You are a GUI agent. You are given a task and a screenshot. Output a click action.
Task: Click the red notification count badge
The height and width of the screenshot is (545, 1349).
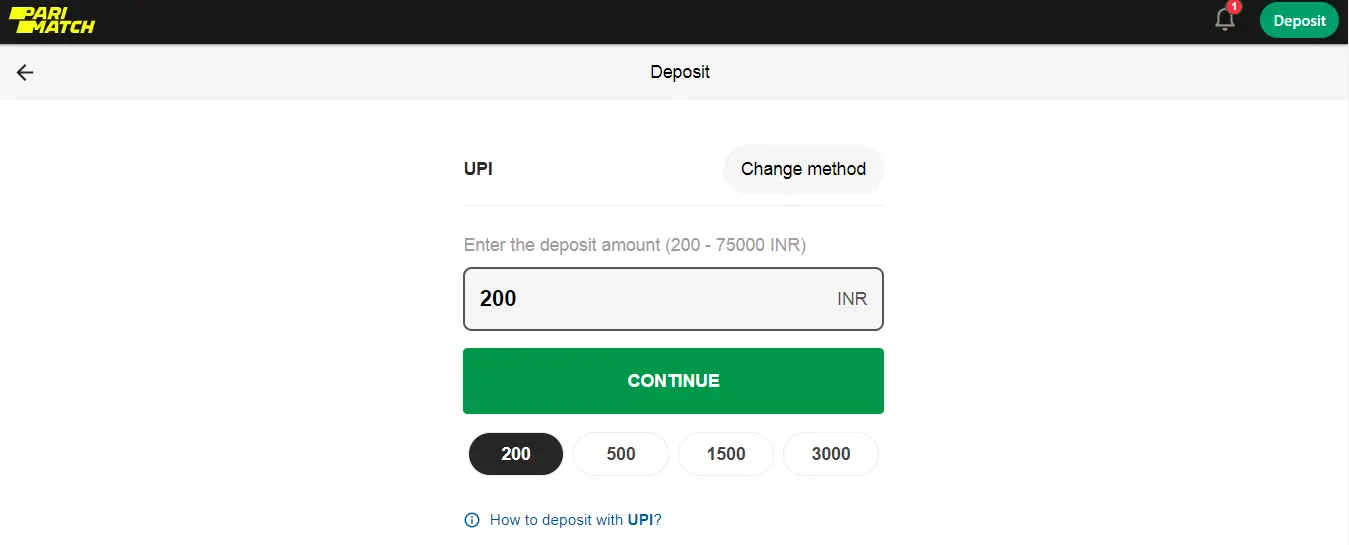click(1234, 7)
